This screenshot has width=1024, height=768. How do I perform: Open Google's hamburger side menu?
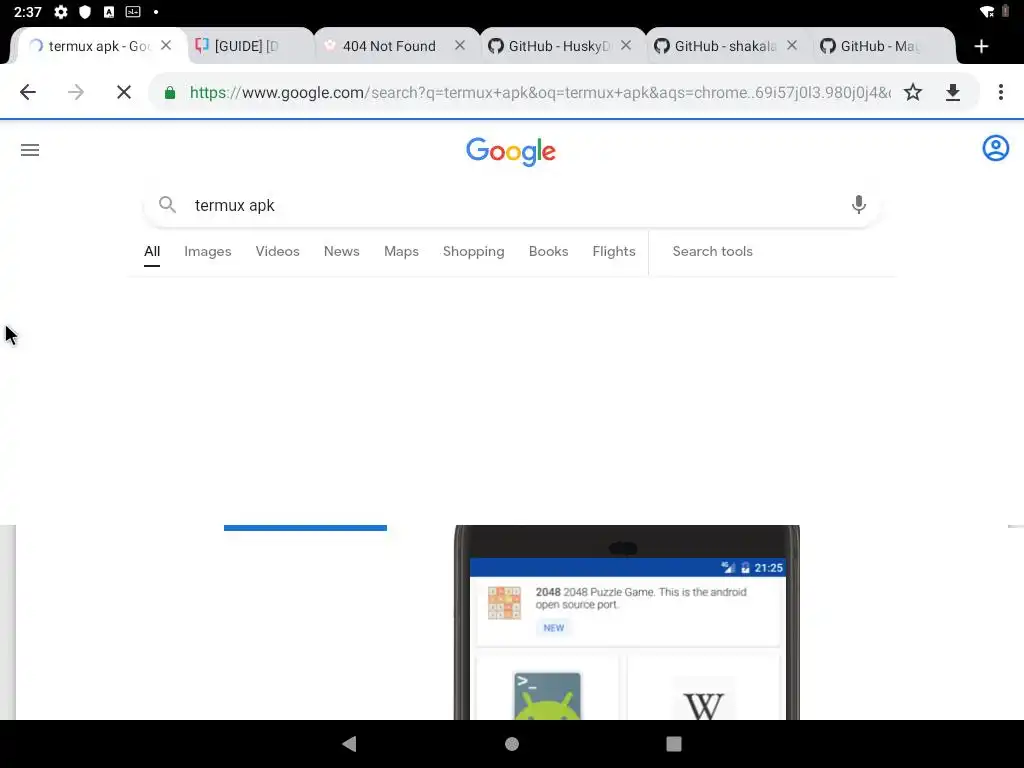pyautogui.click(x=30, y=150)
